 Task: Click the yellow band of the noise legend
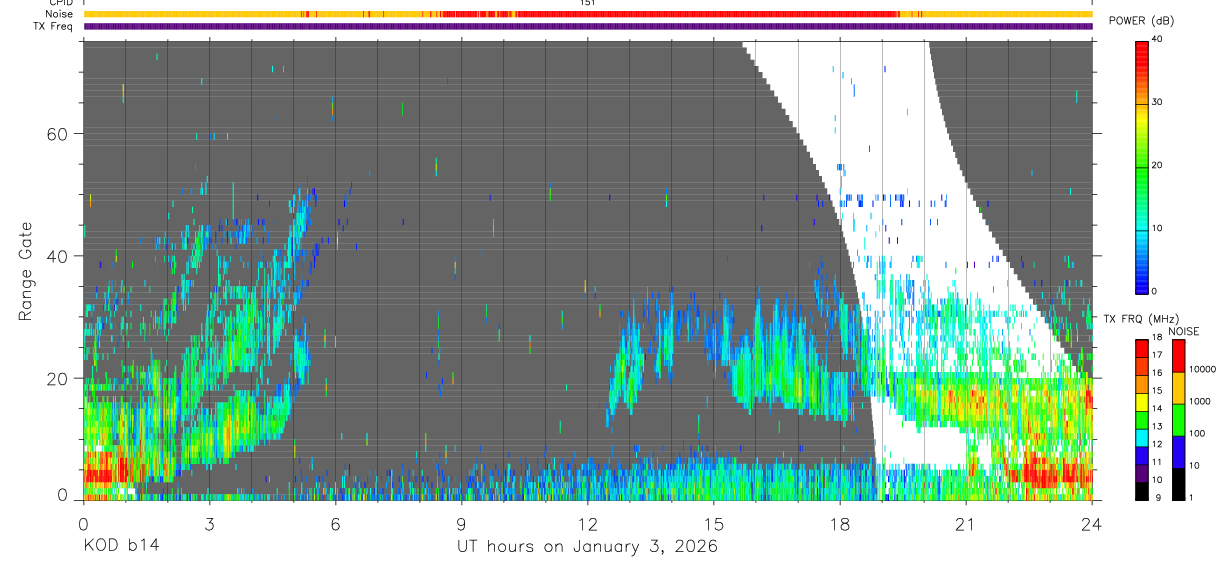tap(1177, 388)
